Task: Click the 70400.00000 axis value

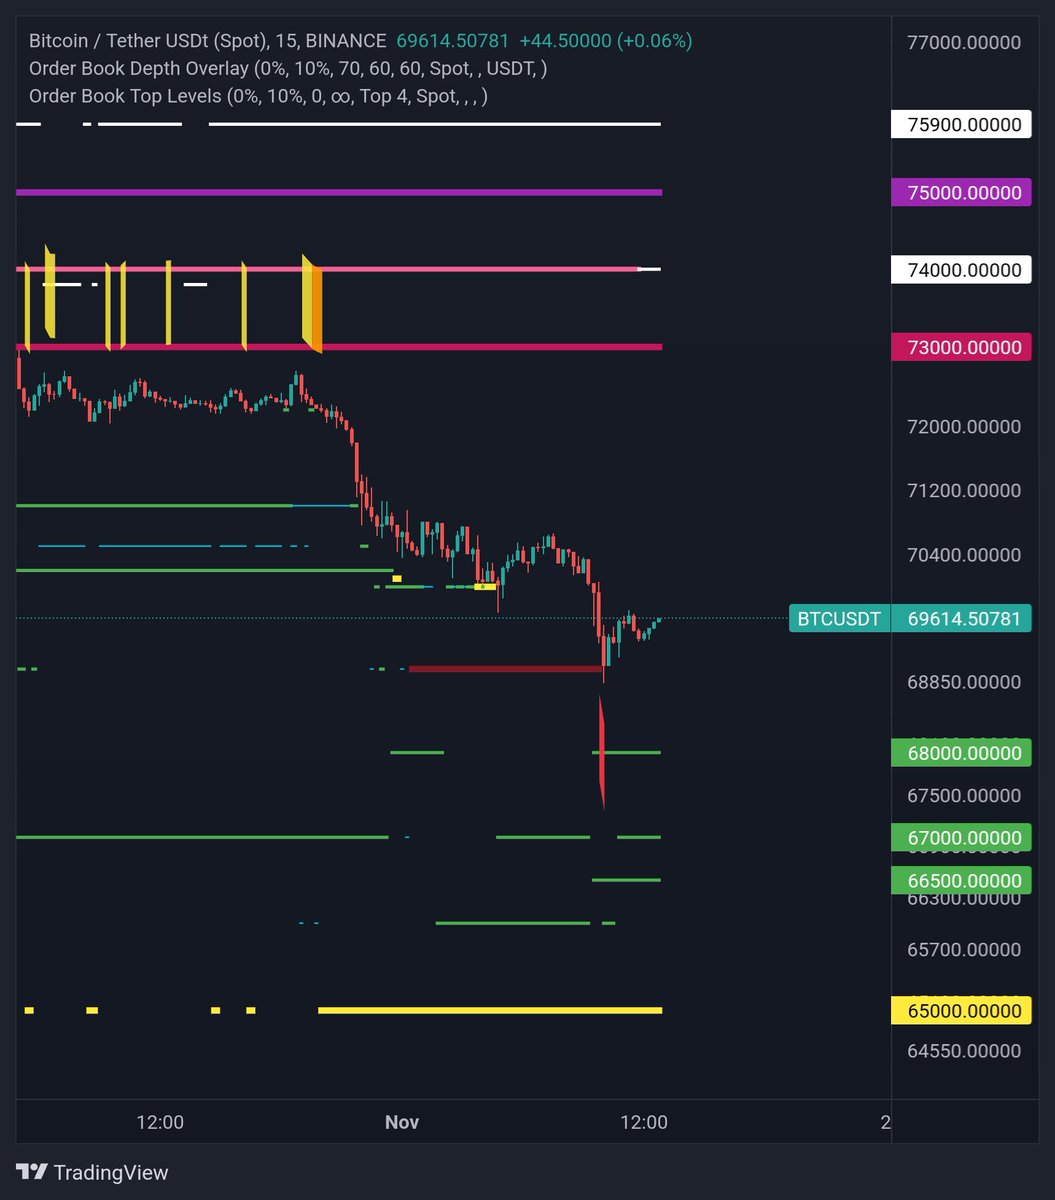Action: [x=964, y=555]
